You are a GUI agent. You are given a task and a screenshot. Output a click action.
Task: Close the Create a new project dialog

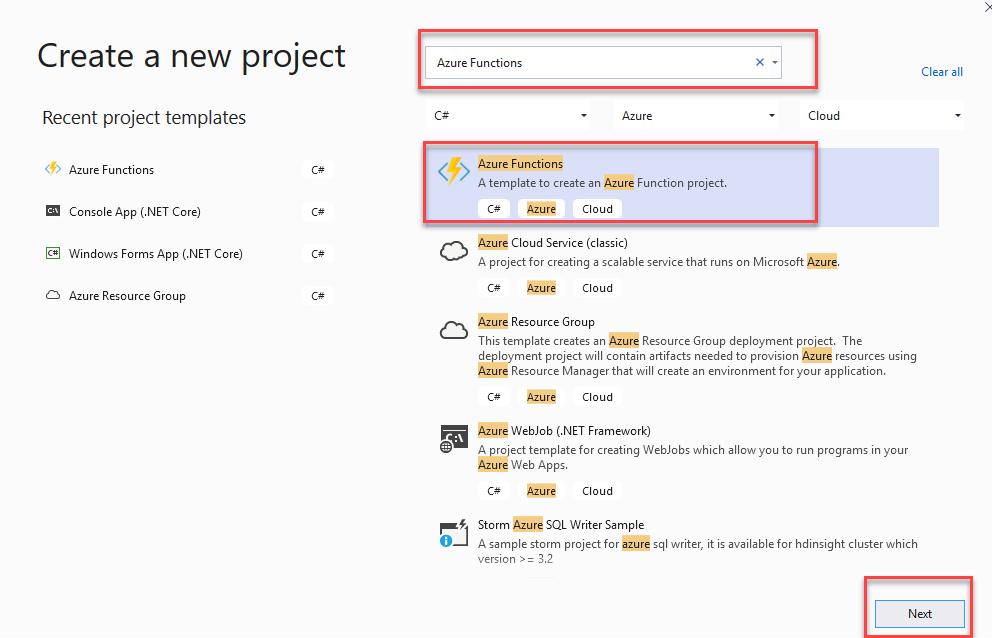987,6
